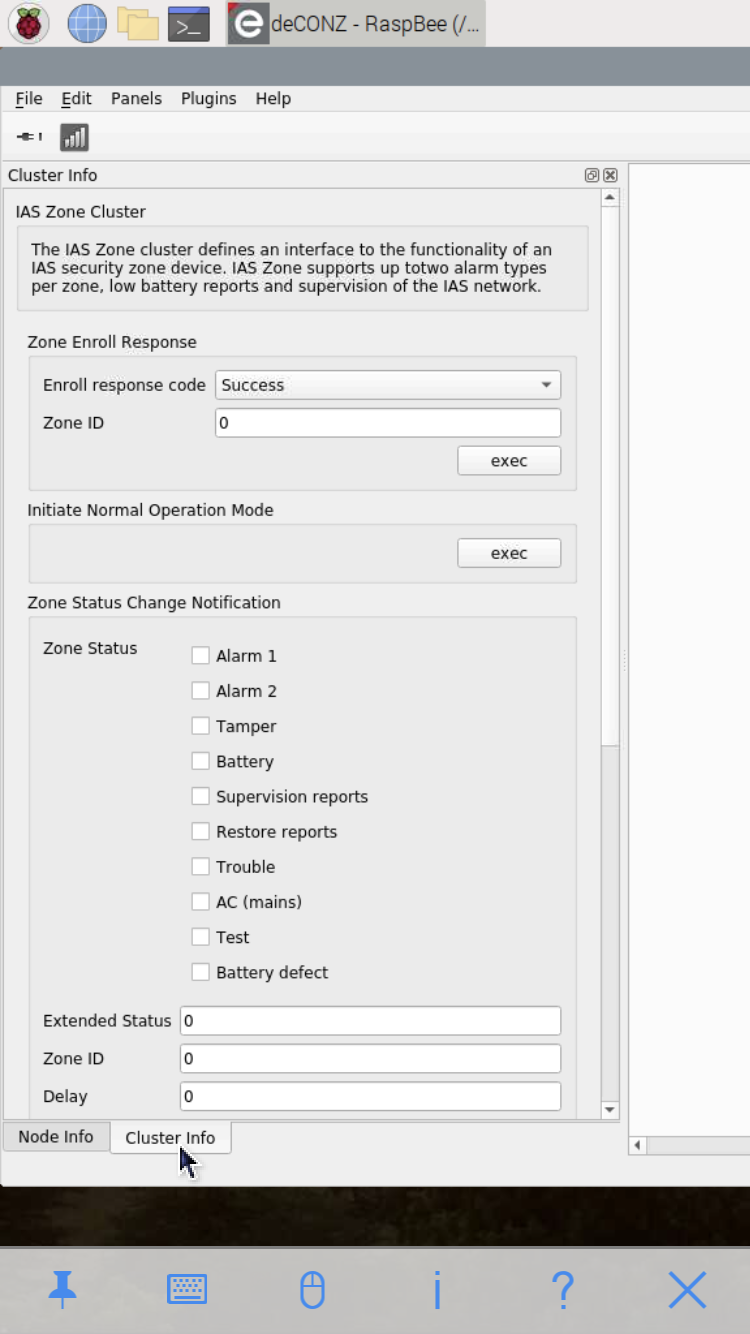Toggle the Battery defect checkbox
The image size is (750, 1334).
tap(200, 972)
